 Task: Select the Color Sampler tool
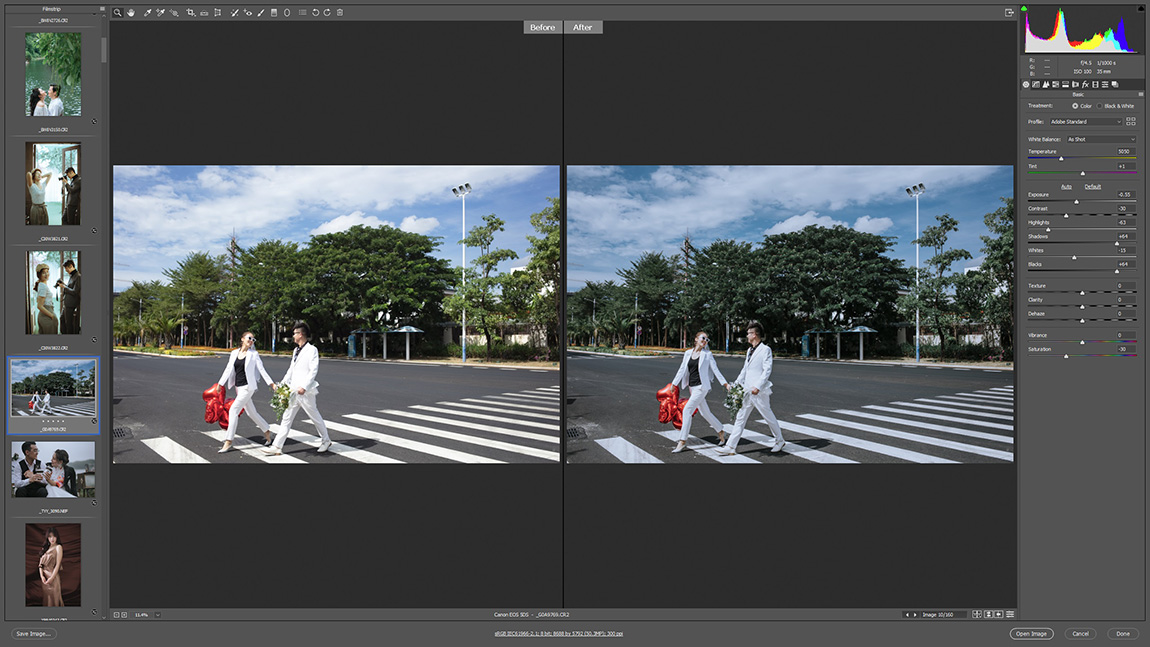coord(161,12)
